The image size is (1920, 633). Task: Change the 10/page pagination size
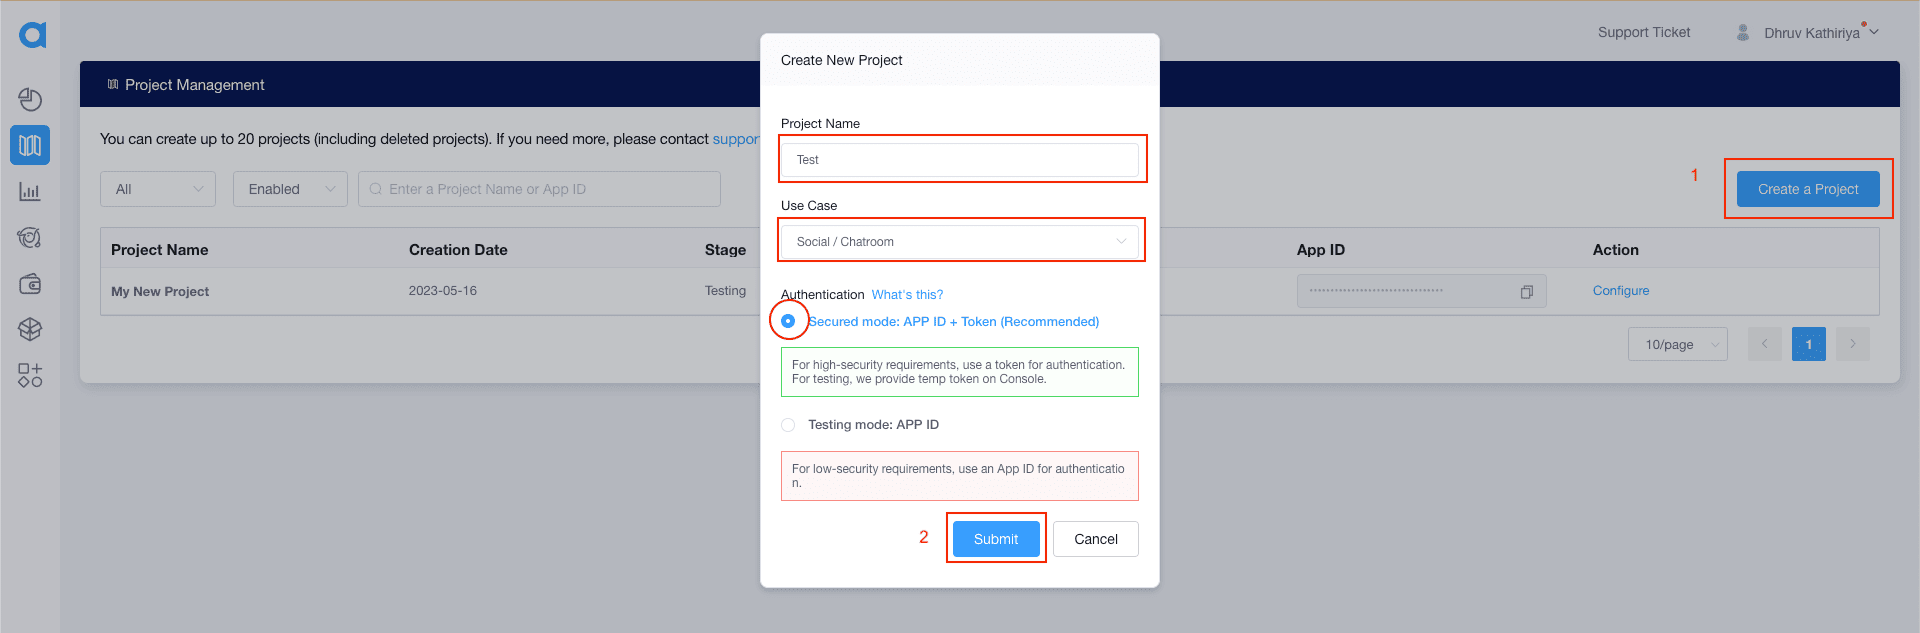1677,345
